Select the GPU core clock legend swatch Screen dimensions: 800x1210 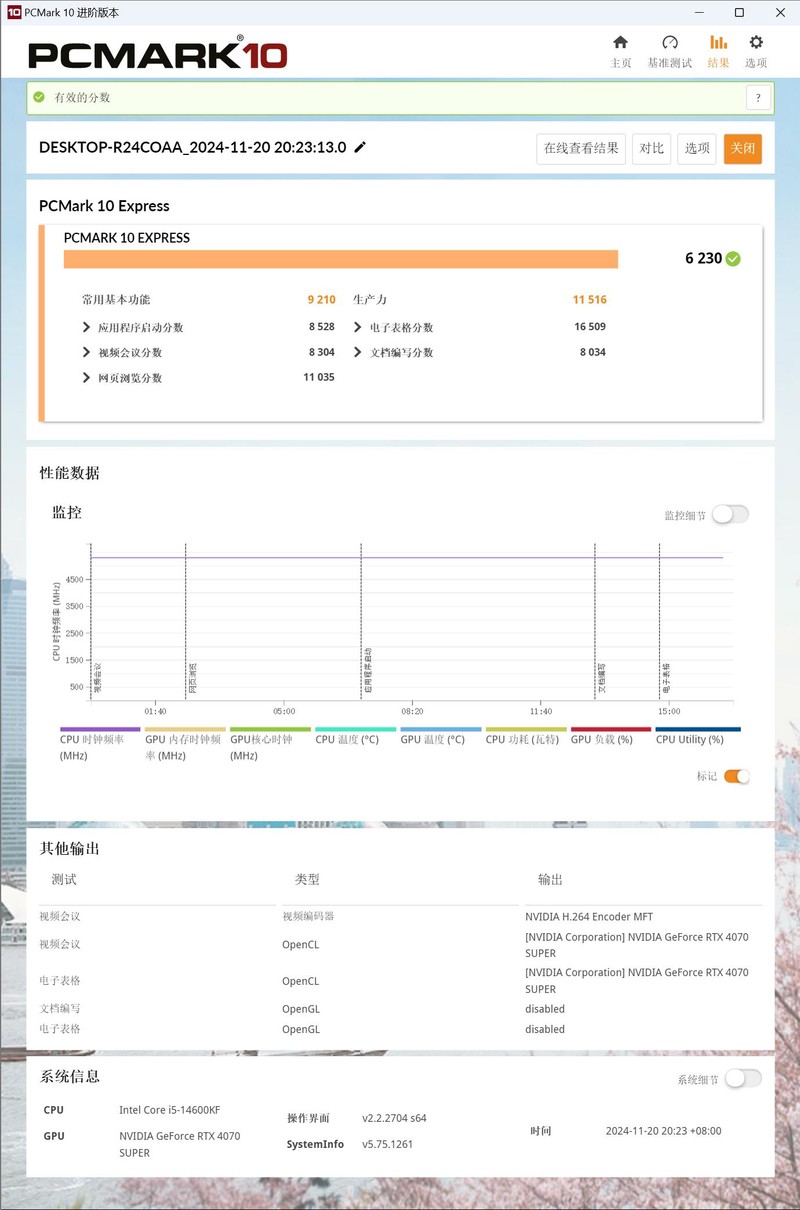coord(270,729)
